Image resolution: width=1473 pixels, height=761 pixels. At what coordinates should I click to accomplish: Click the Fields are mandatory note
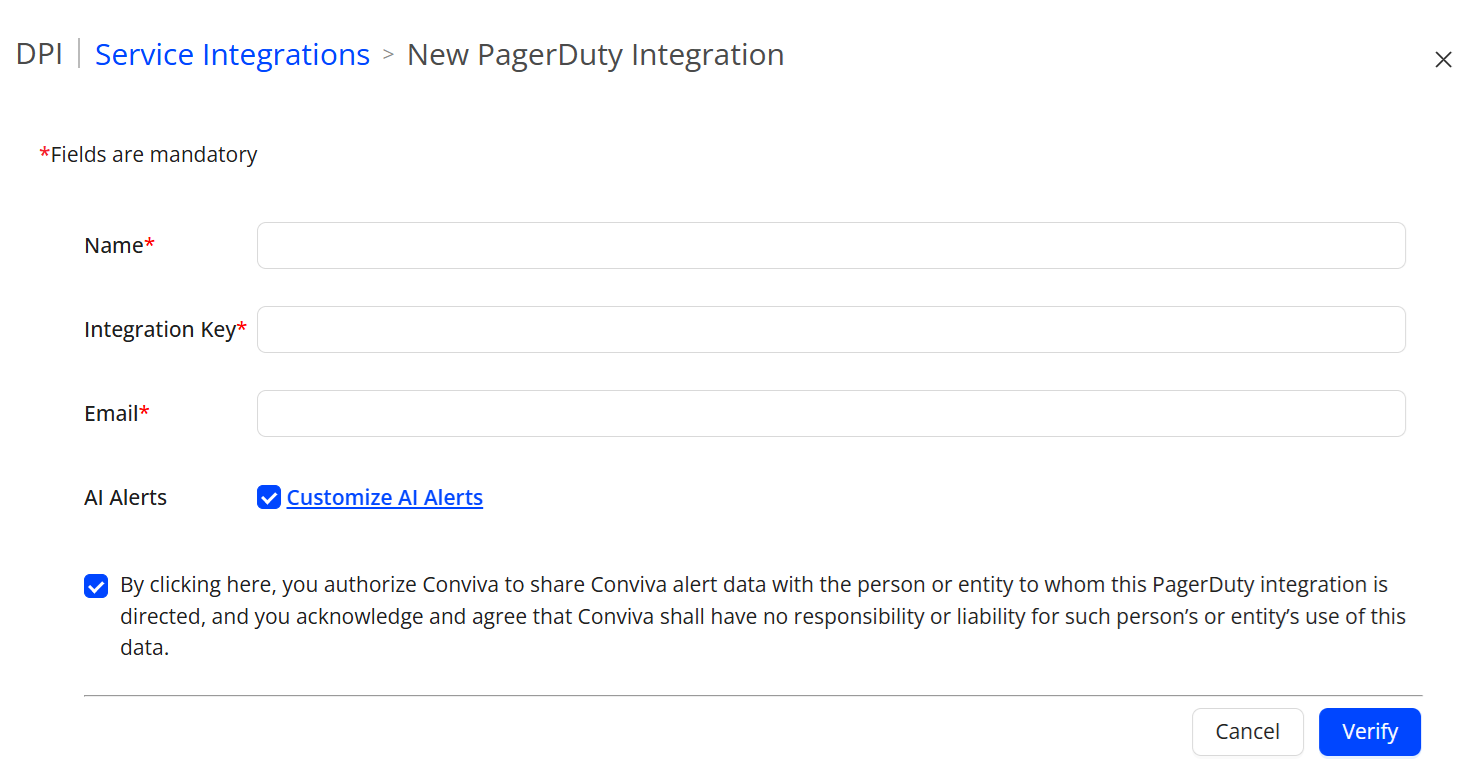click(153, 154)
